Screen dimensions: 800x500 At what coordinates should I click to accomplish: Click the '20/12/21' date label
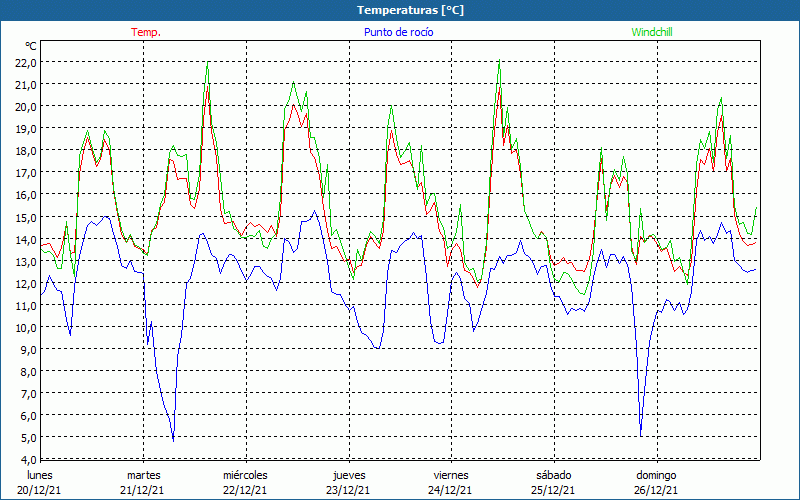click(x=39, y=490)
